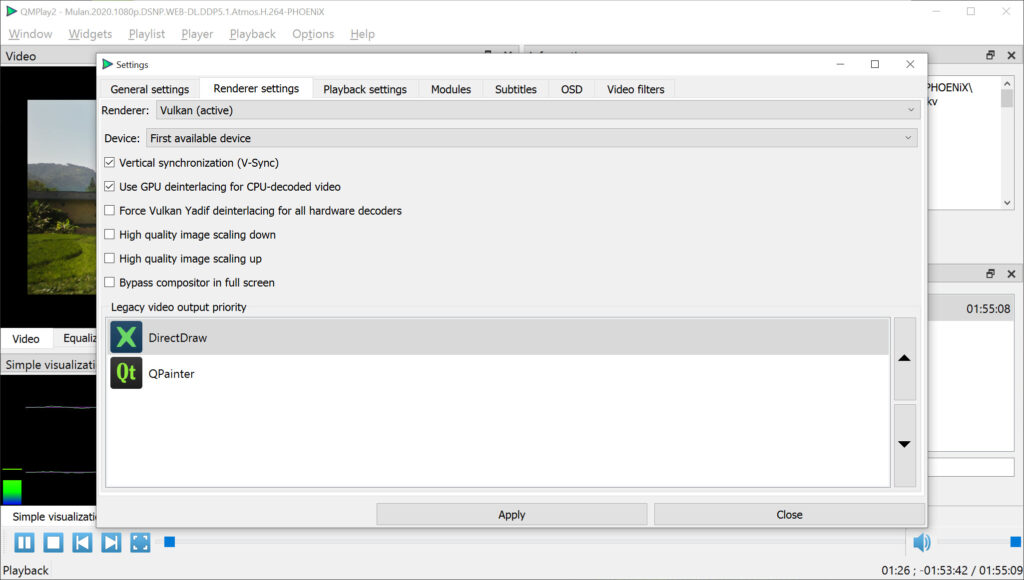Image resolution: width=1024 pixels, height=580 pixels.
Task: Mute audio via the speaker icon
Action: (x=921, y=542)
